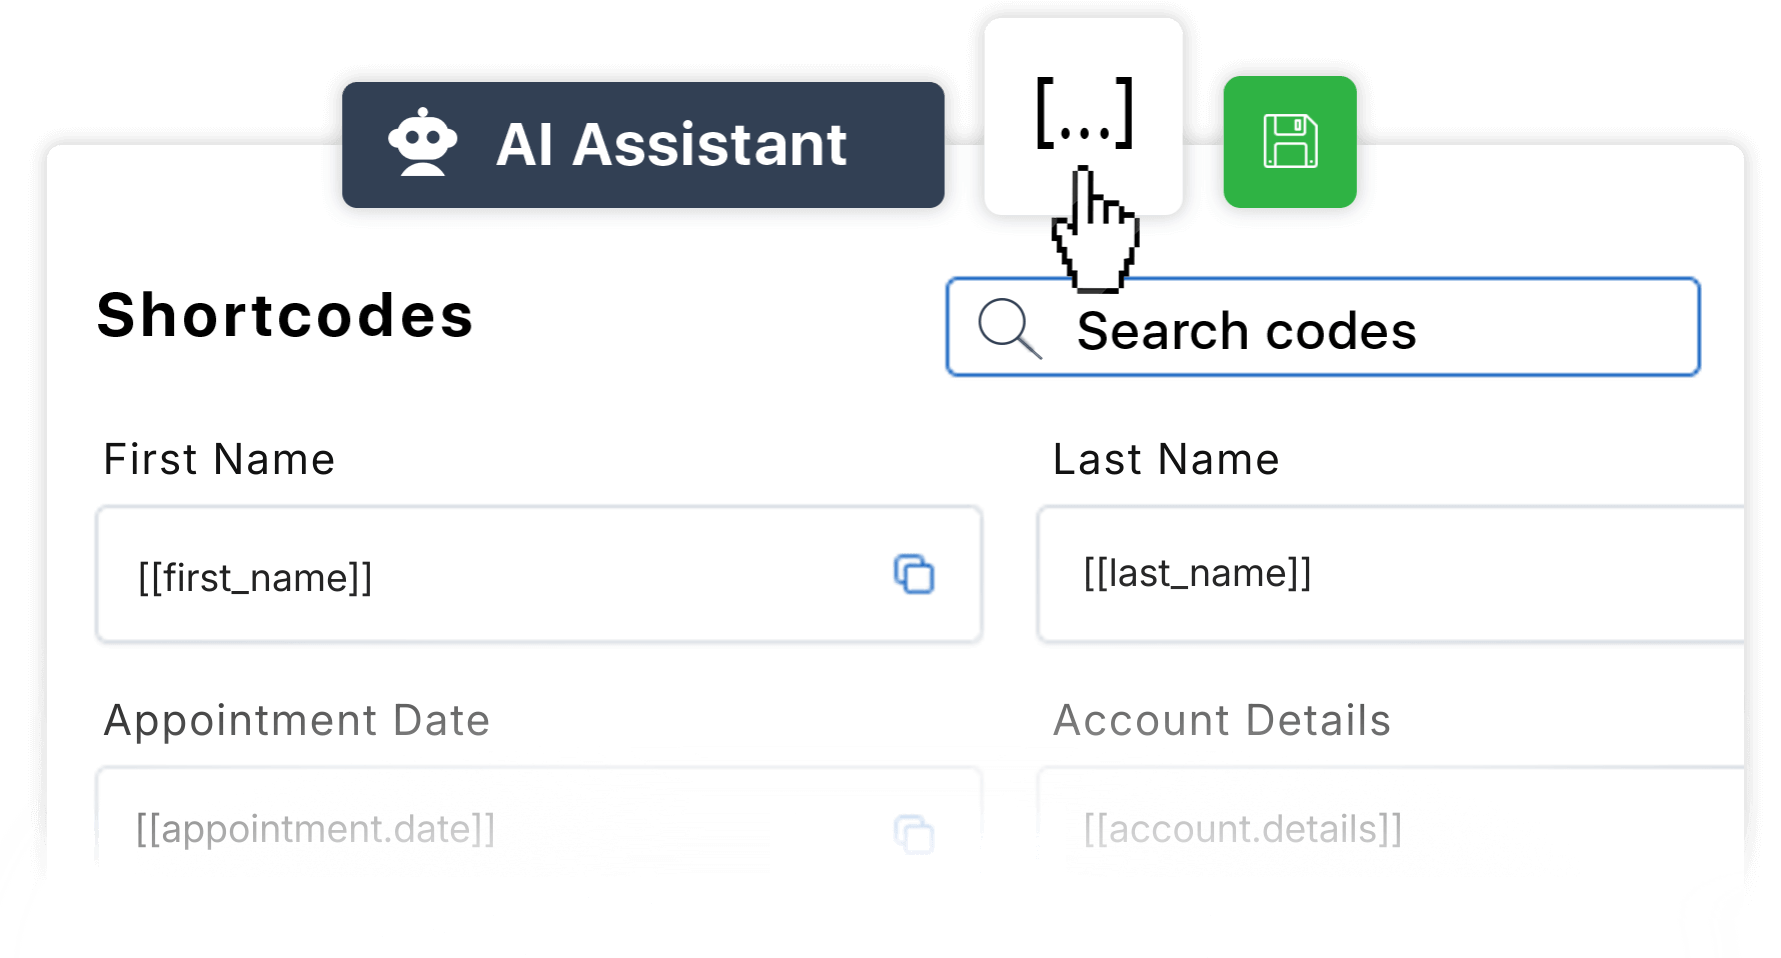Click the [[account.details]] code text
Viewport: 1781px width, 958px height.
tap(1243, 829)
